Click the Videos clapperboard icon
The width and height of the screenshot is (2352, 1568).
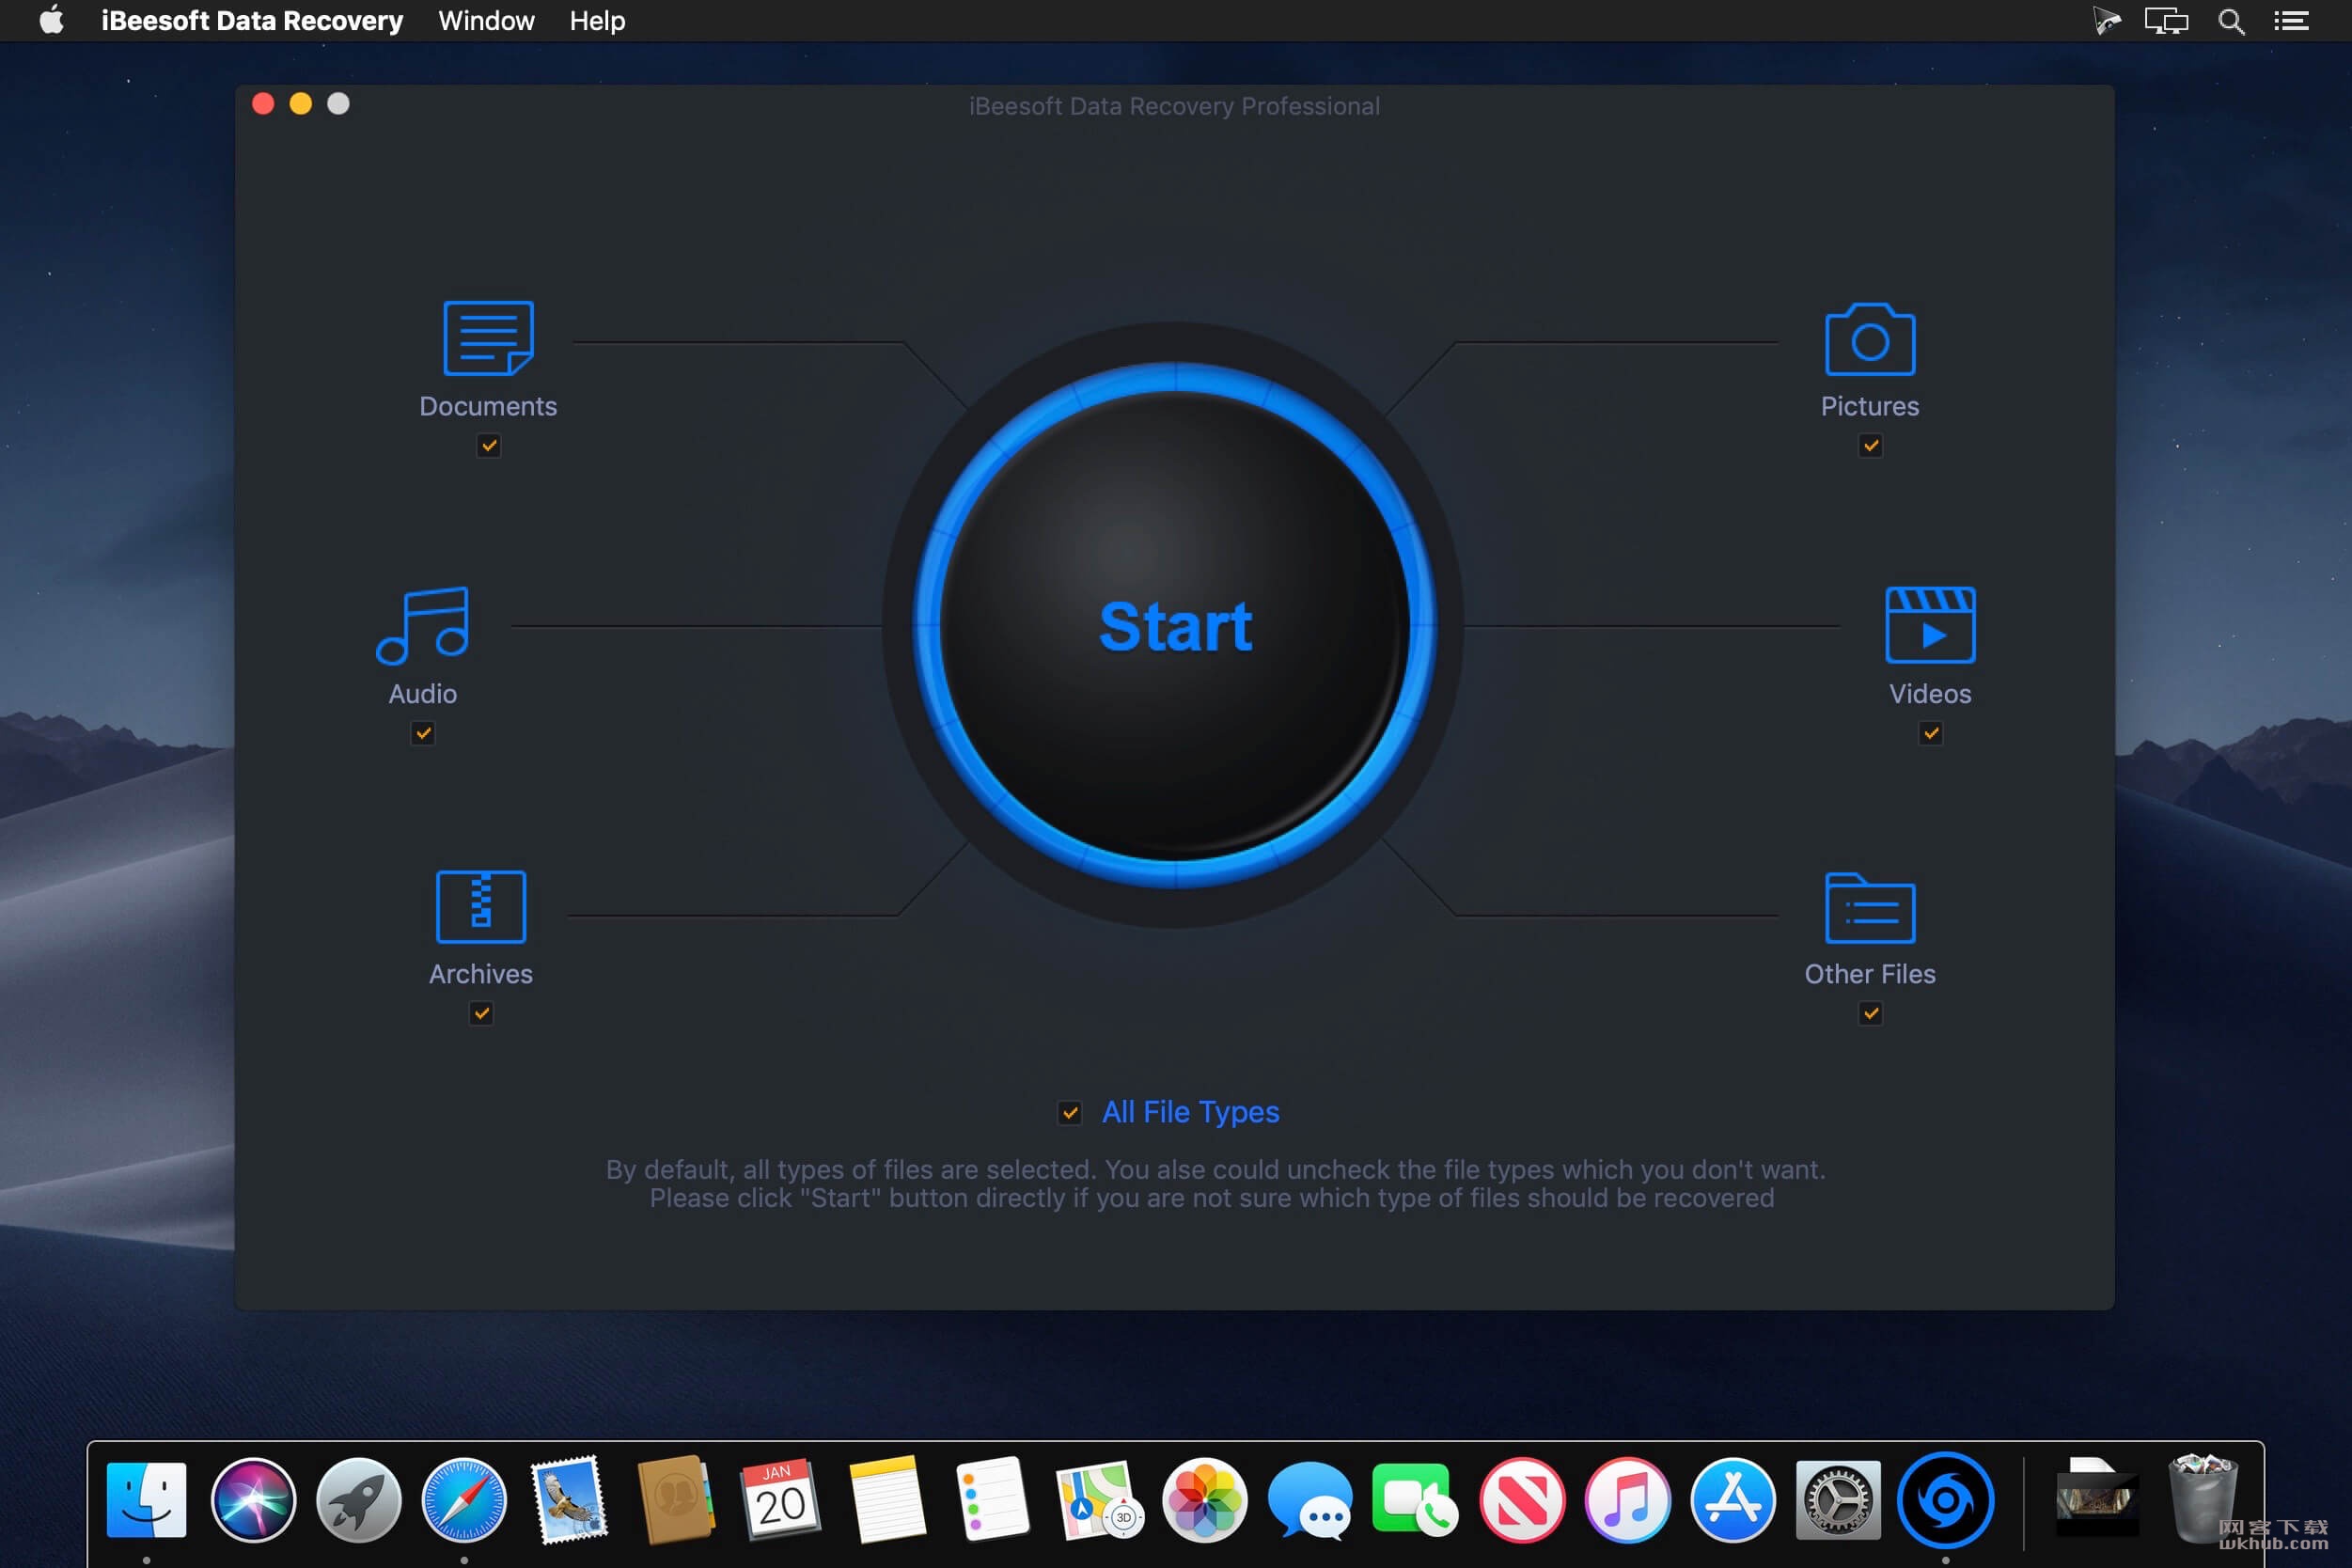pos(1930,625)
